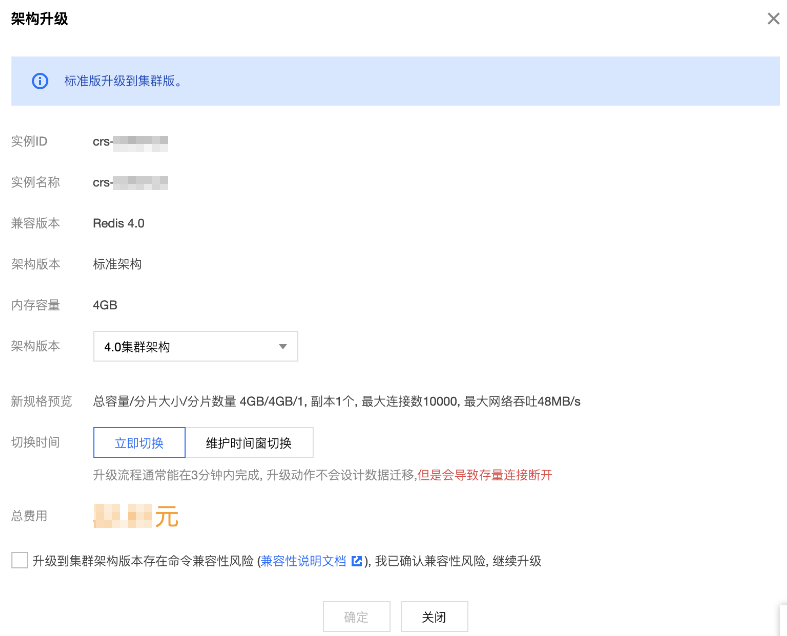
Task: Click the 架构升级 dialog title
Action: (x=40, y=19)
